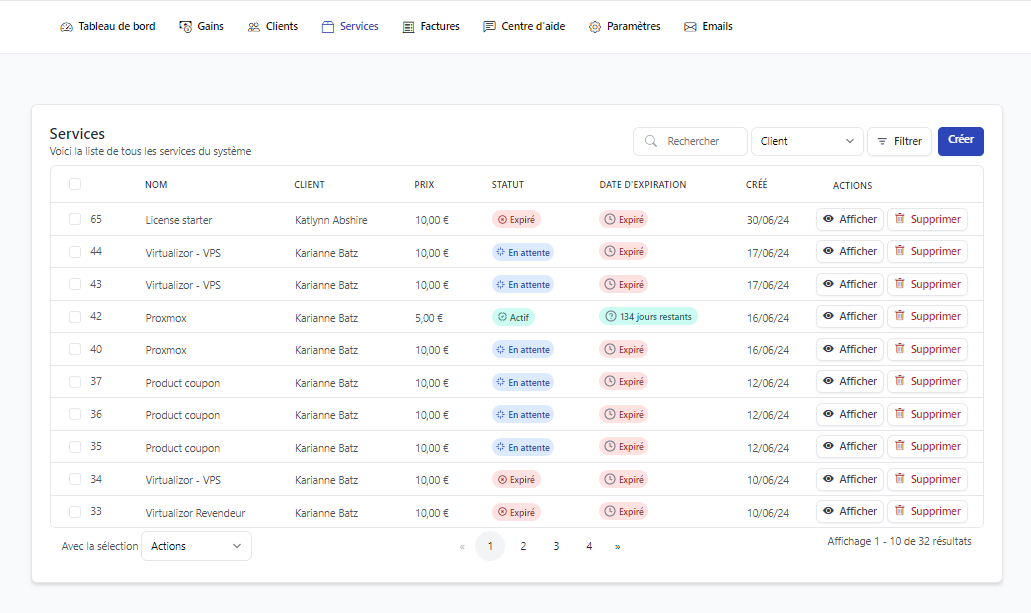This screenshot has height=613, width=1031.
Task: Click the Paramètres gear icon
Action: (595, 27)
